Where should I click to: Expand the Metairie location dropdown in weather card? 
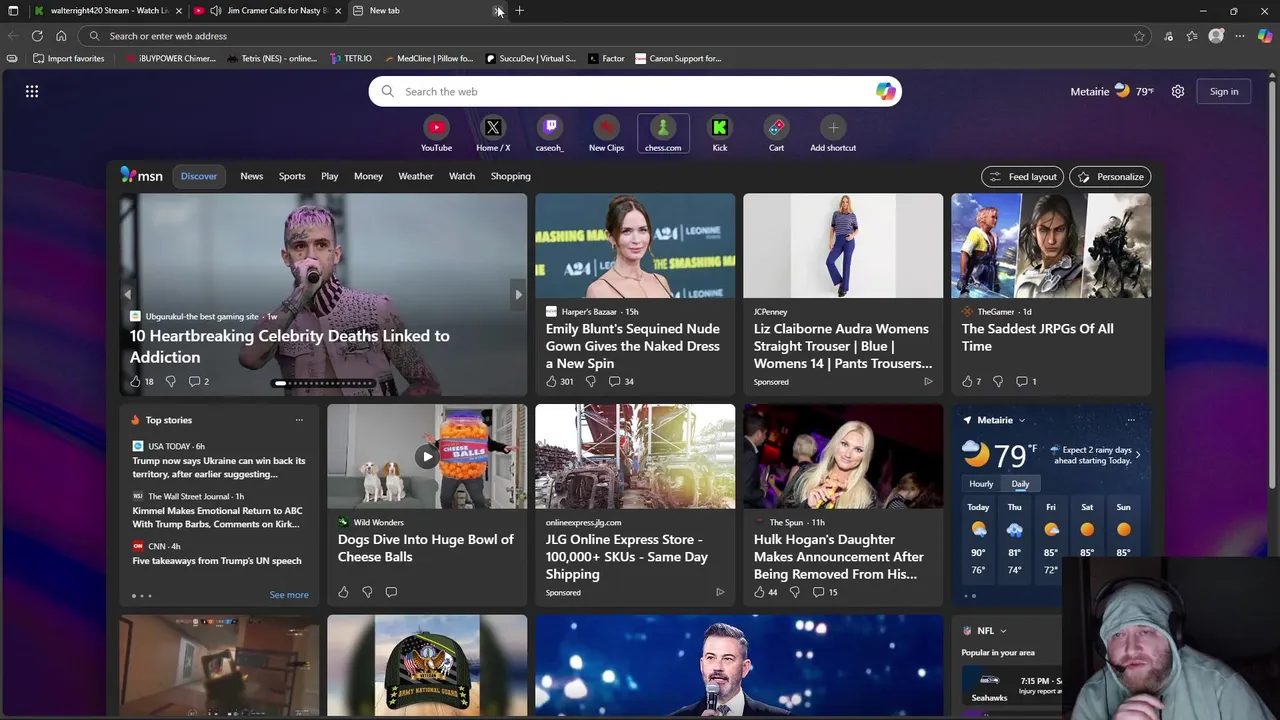(x=1021, y=420)
